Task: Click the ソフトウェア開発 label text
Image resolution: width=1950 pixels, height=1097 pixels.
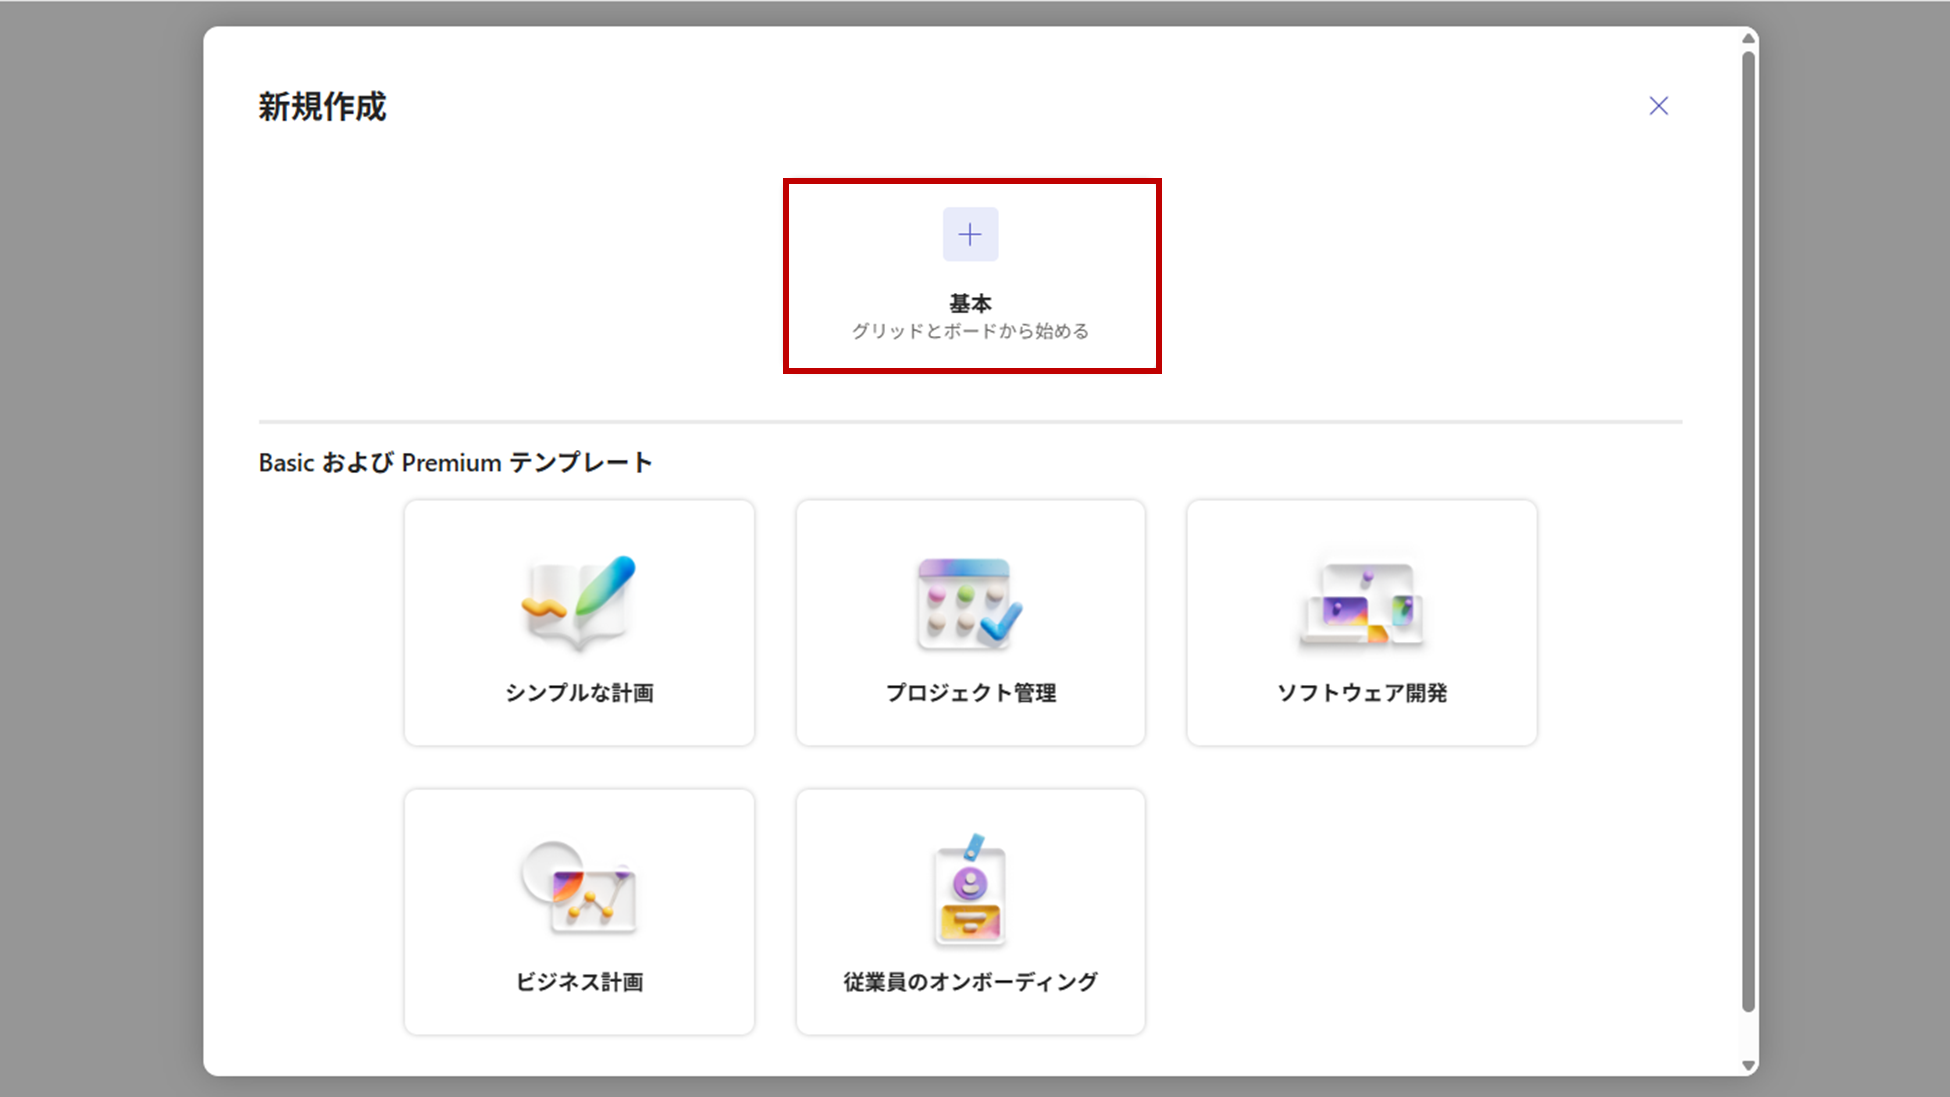Action: (x=1361, y=692)
